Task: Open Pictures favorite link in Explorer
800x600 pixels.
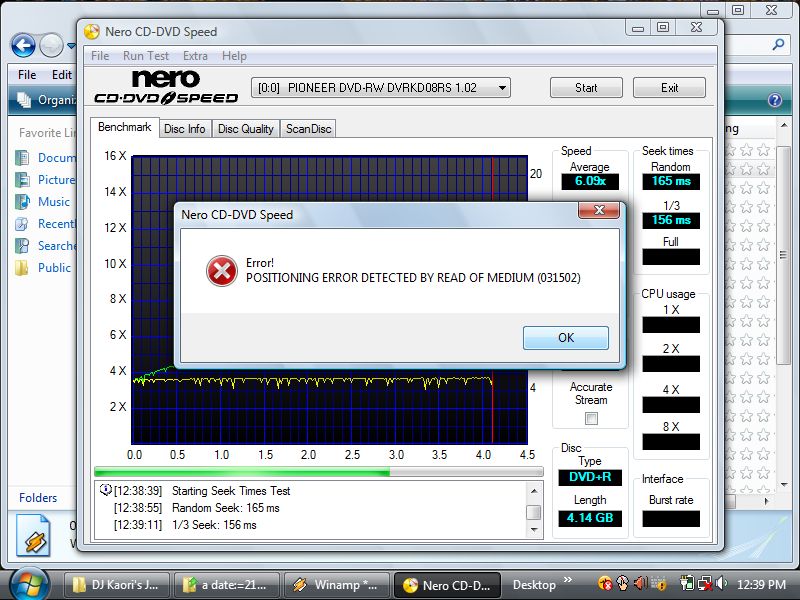Action: [46, 180]
